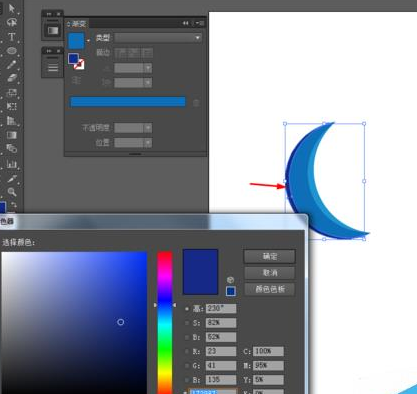Click the M field showing 95%
Screen dimensions: 417x394
pos(268,366)
